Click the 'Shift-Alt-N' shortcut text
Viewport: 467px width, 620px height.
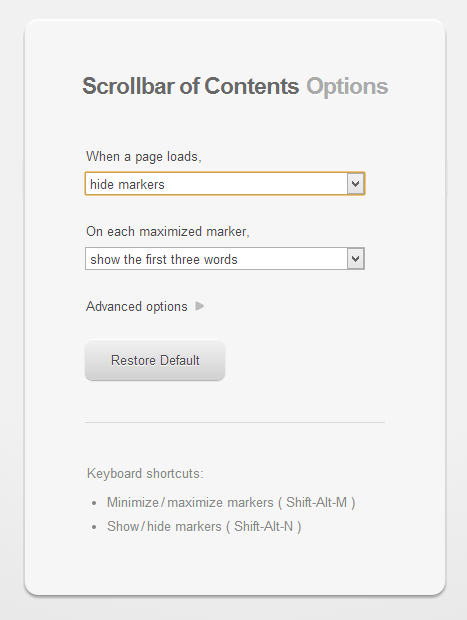tap(264, 527)
